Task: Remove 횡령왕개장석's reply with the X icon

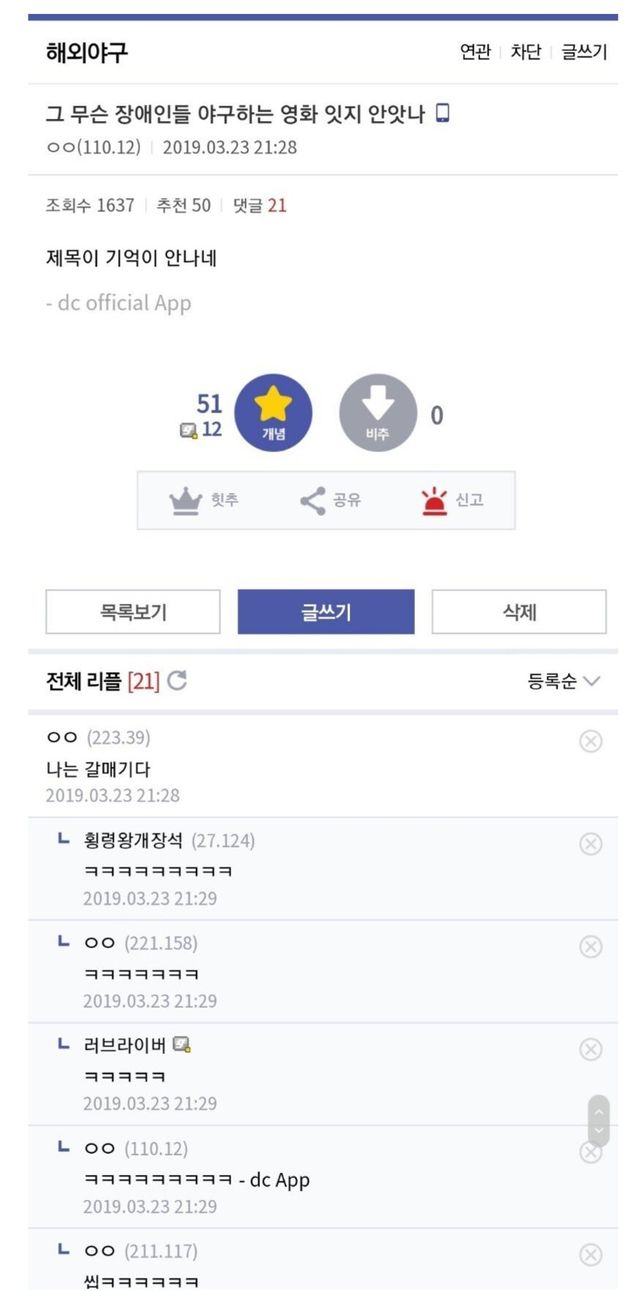Action: (x=591, y=844)
